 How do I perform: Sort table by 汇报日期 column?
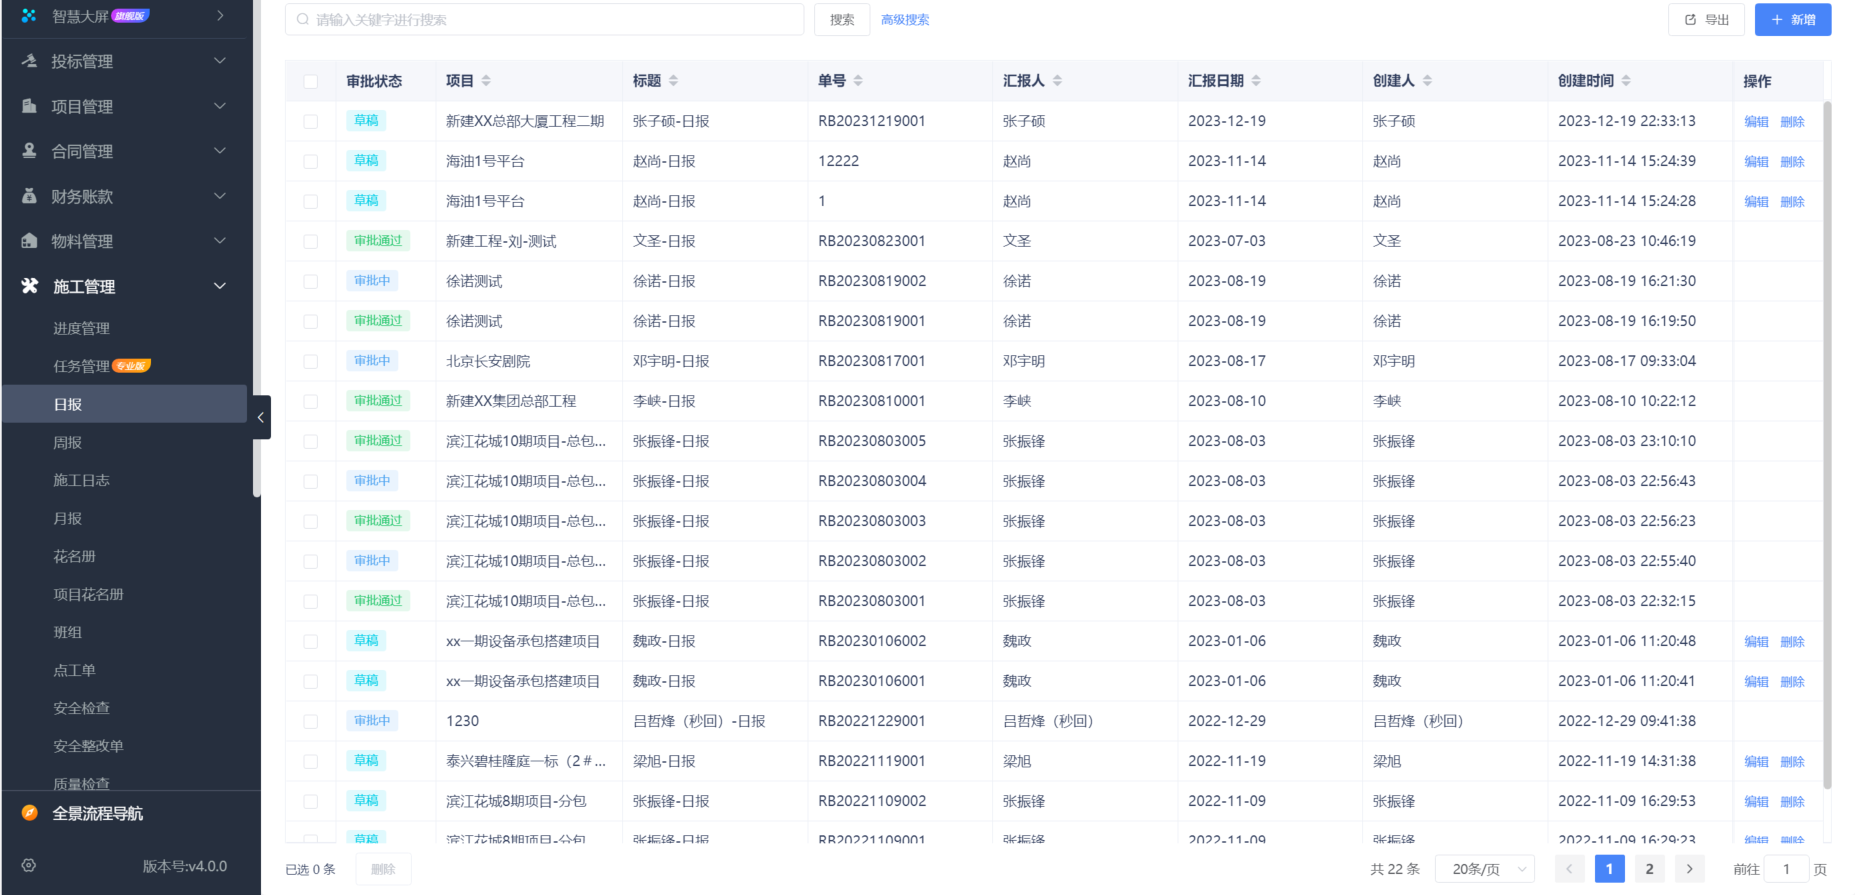(1256, 81)
